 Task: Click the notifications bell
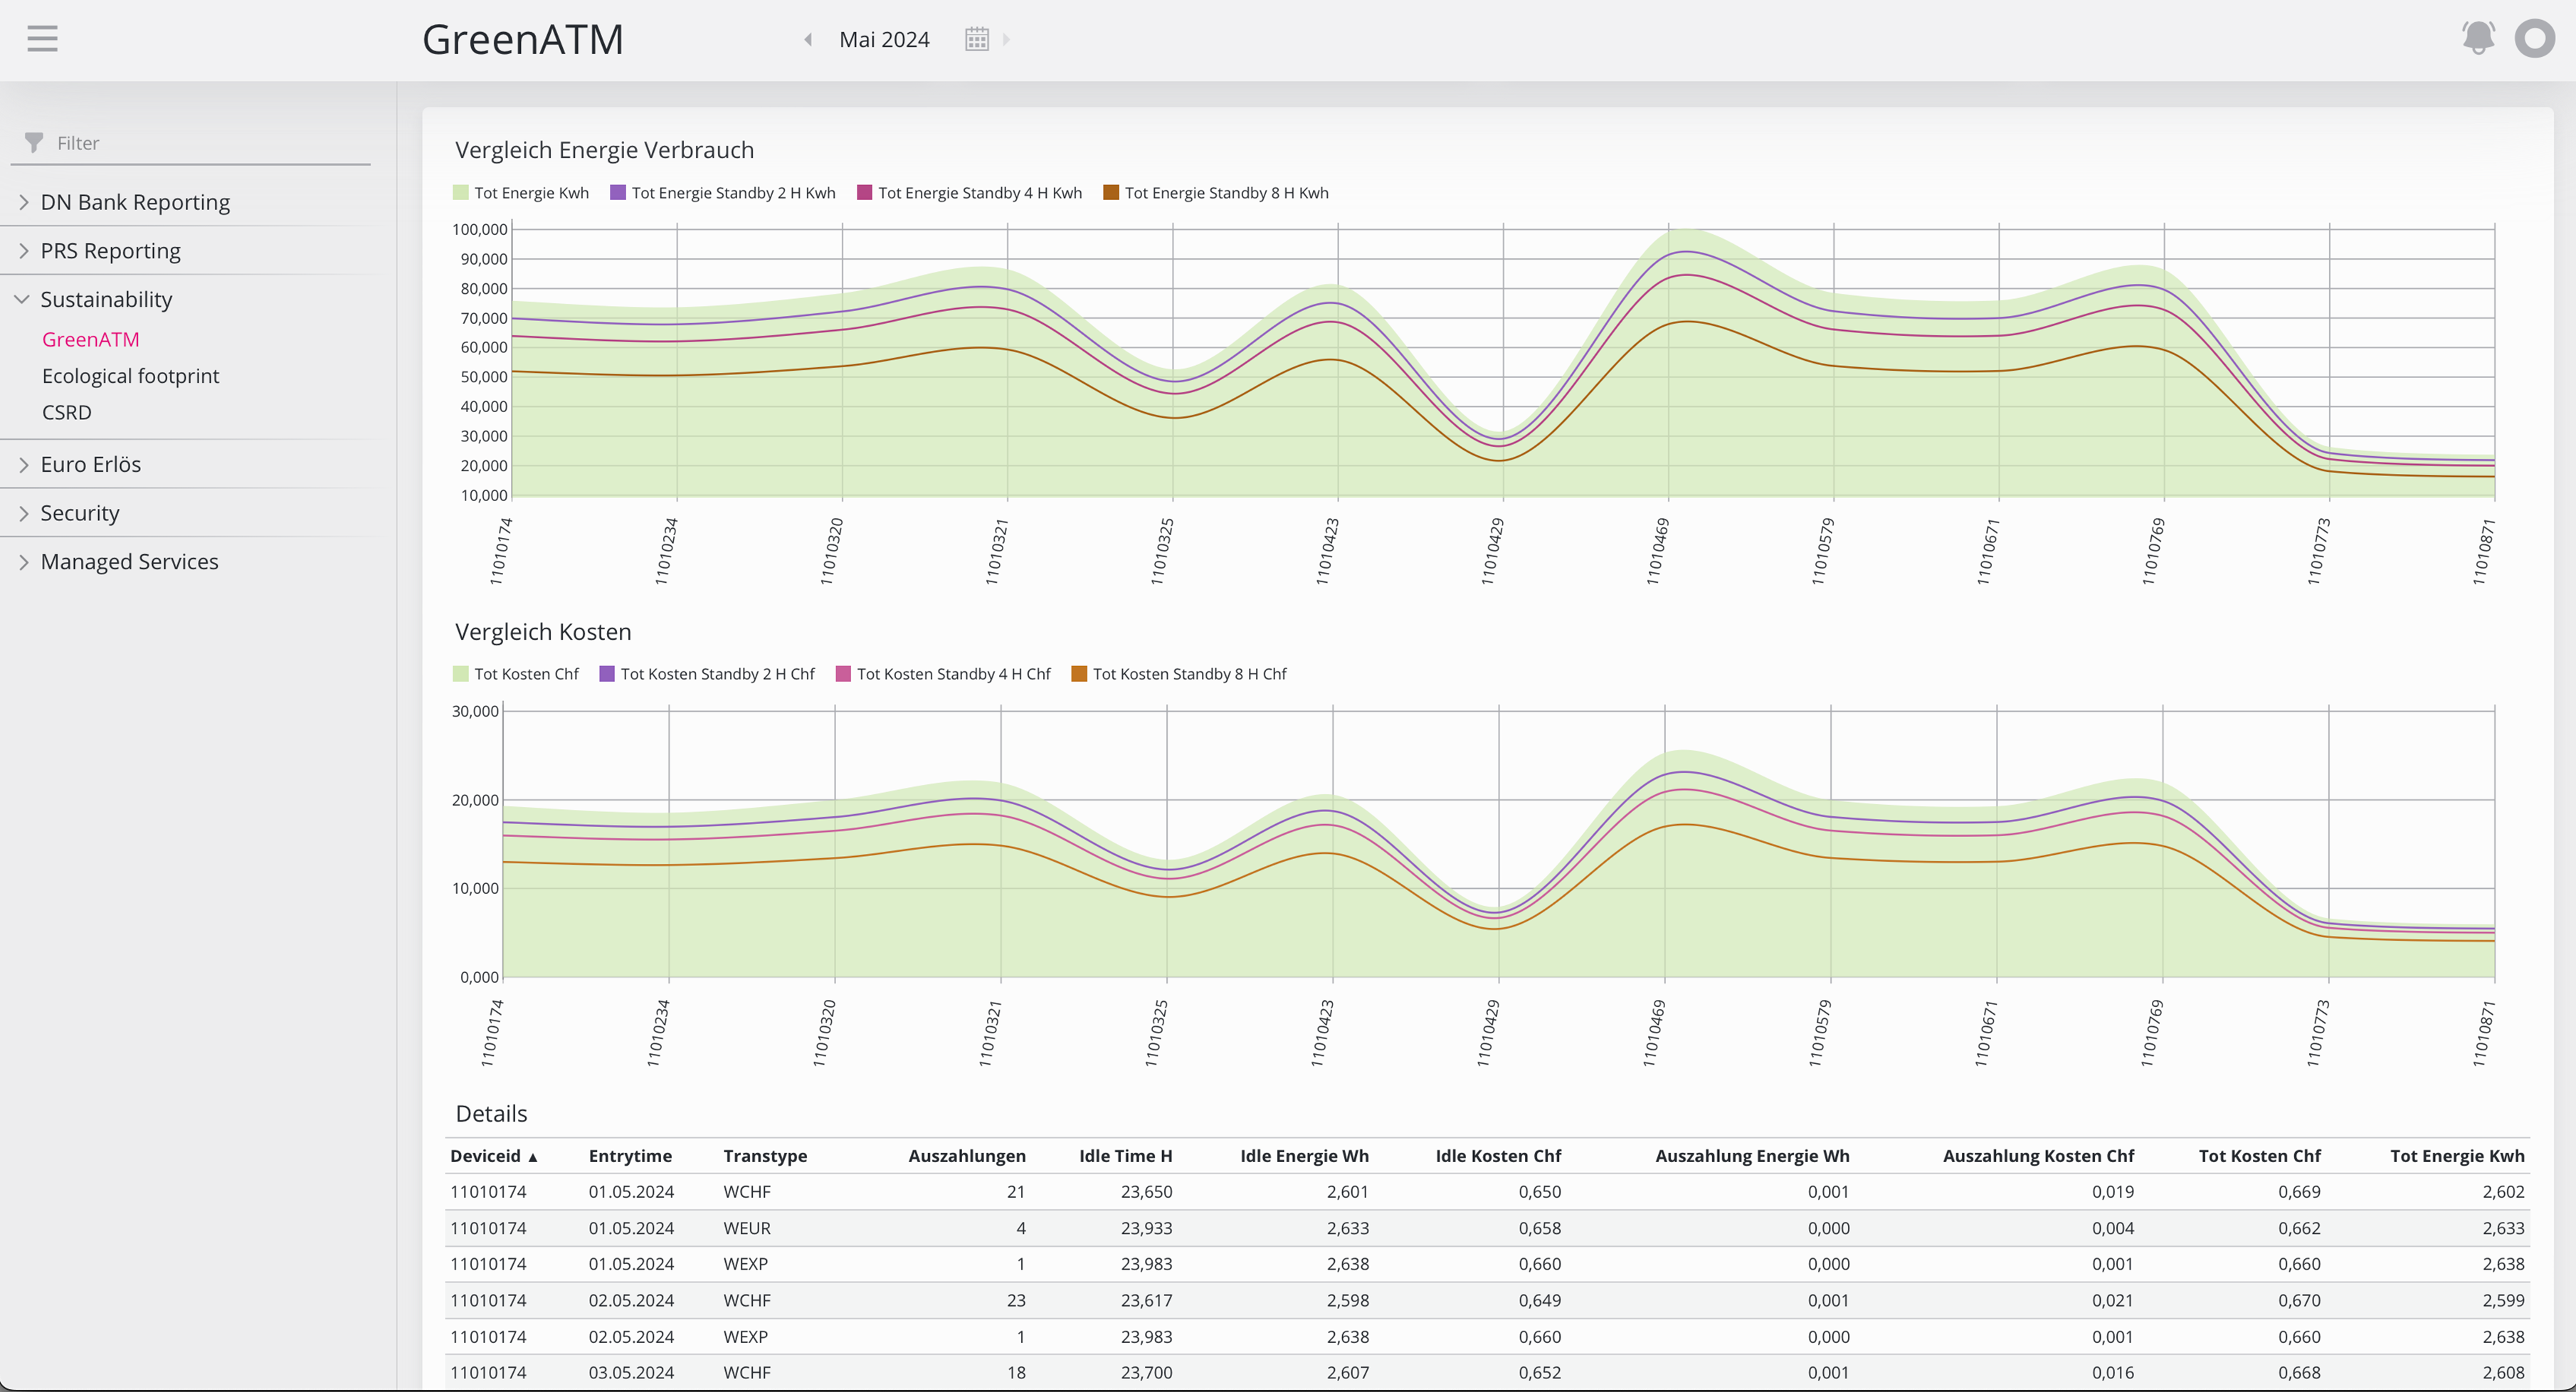(2478, 38)
